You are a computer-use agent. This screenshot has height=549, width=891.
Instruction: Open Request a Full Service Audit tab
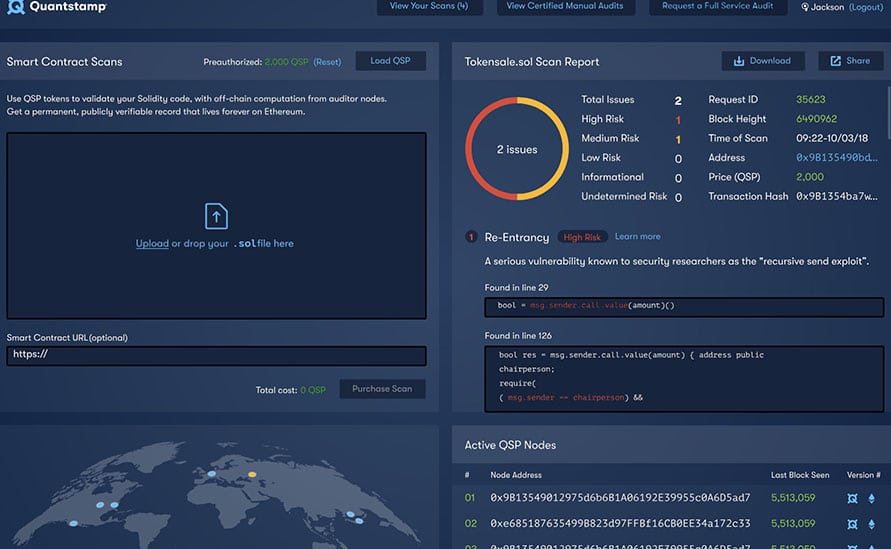(x=717, y=6)
